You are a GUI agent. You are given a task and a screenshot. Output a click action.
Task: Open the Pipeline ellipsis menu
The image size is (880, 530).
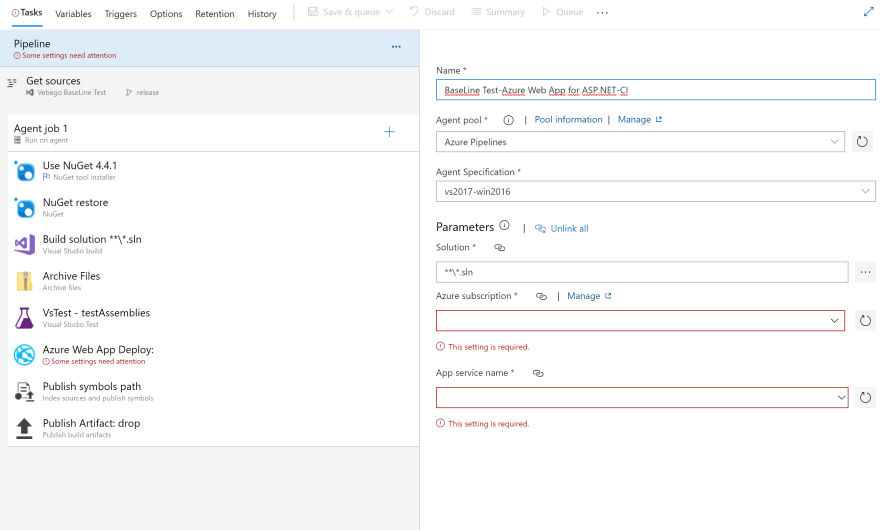coord(396,47)
